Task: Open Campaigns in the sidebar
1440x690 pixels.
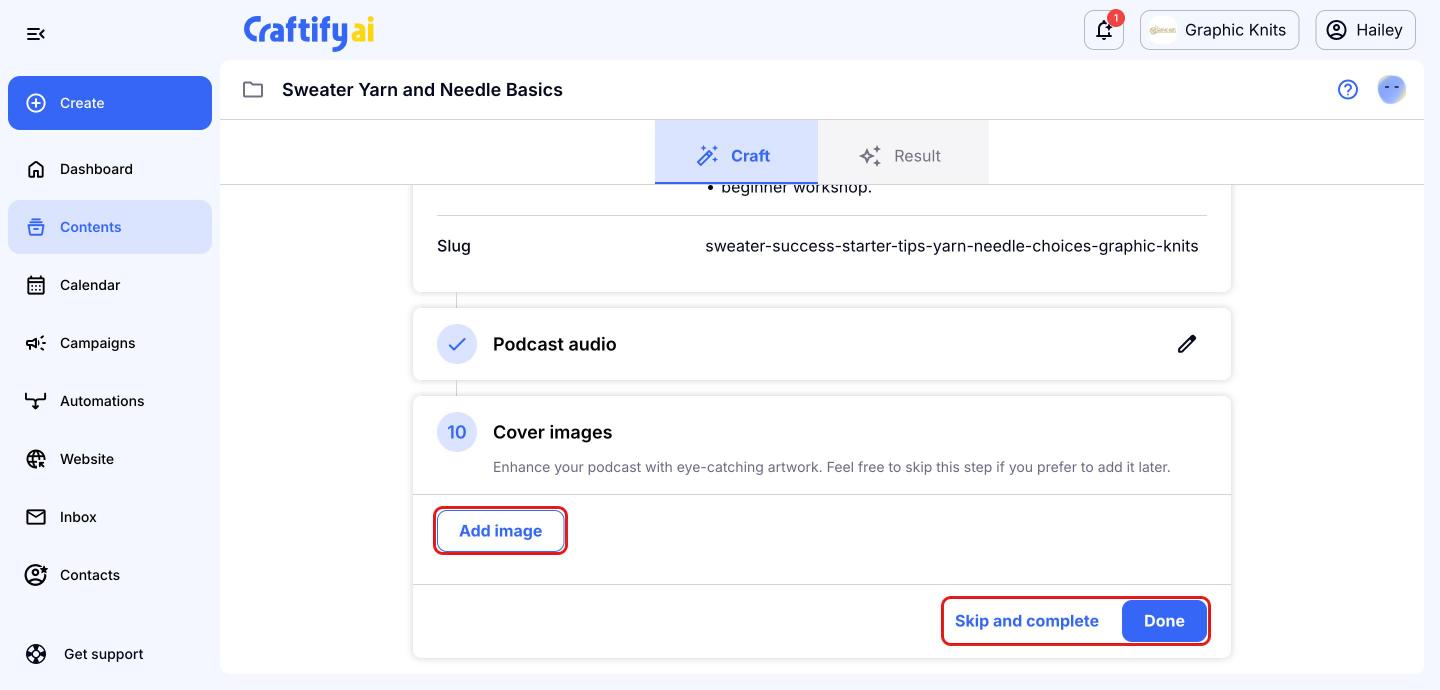Action: click(x=110, y=343)
